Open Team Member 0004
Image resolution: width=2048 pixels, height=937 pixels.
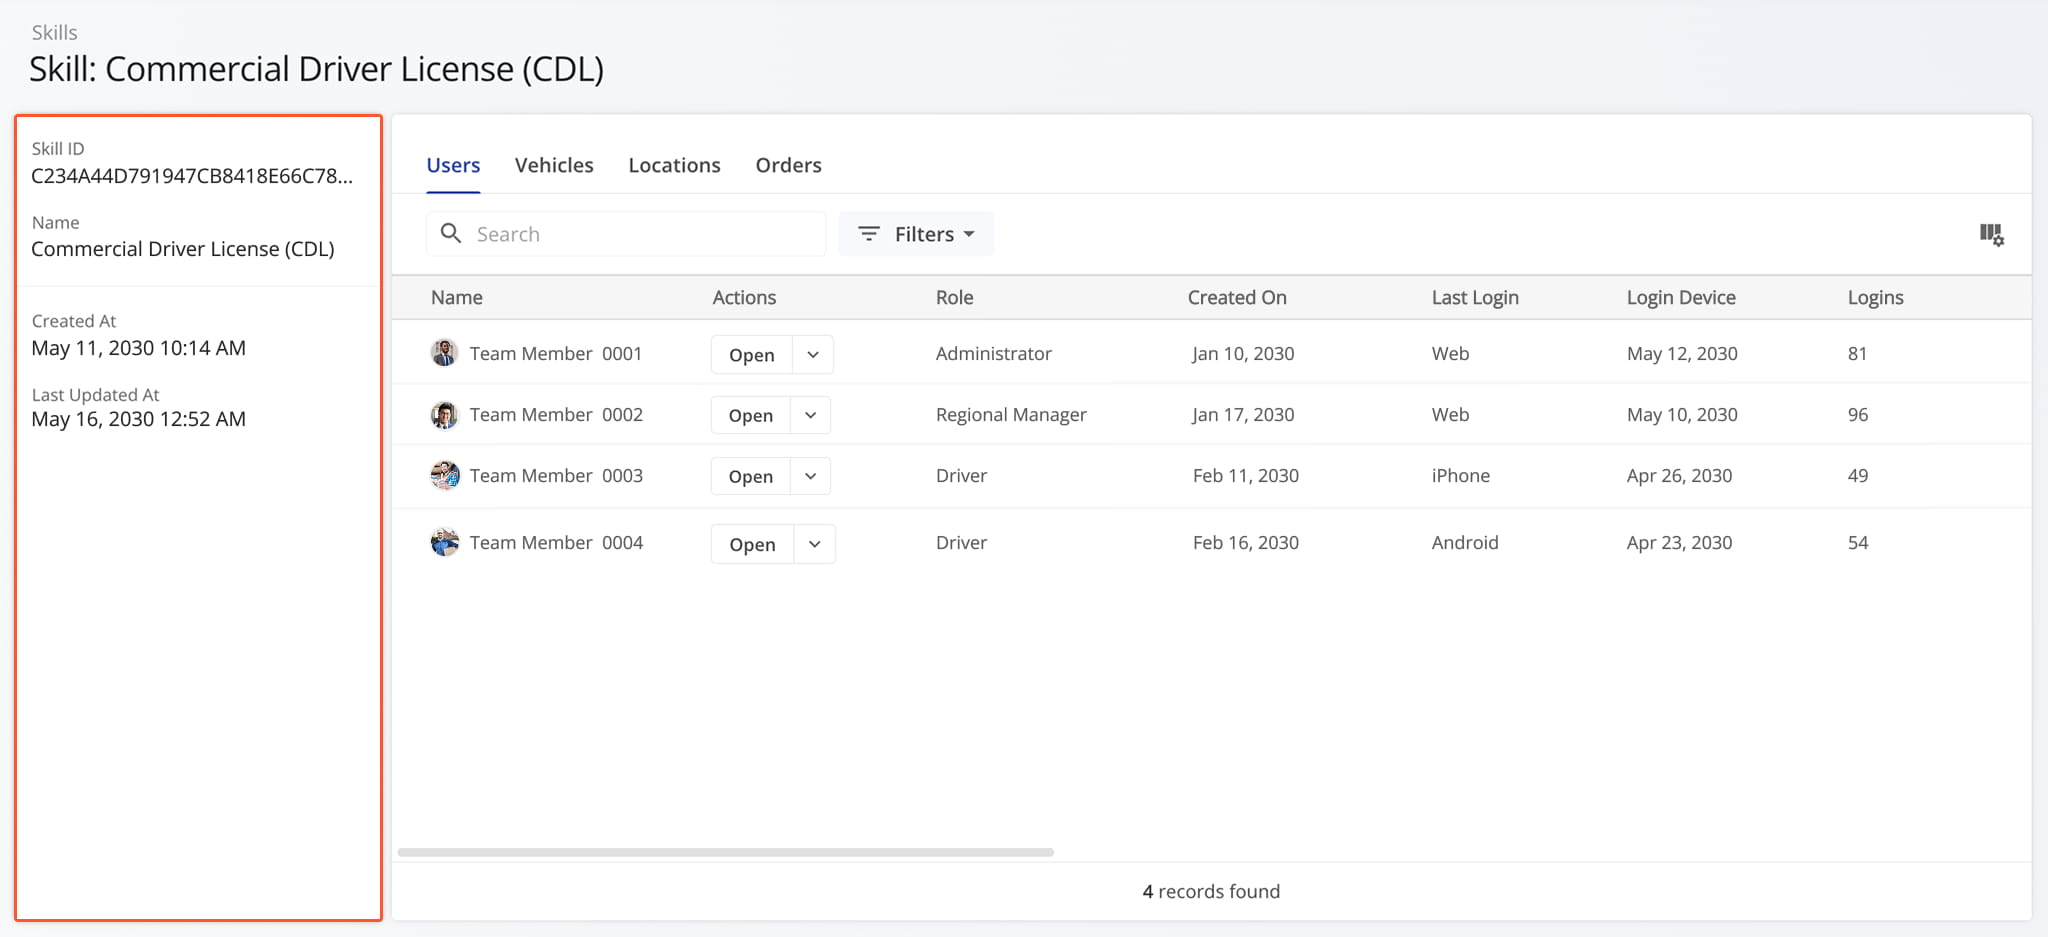[753, 544]
